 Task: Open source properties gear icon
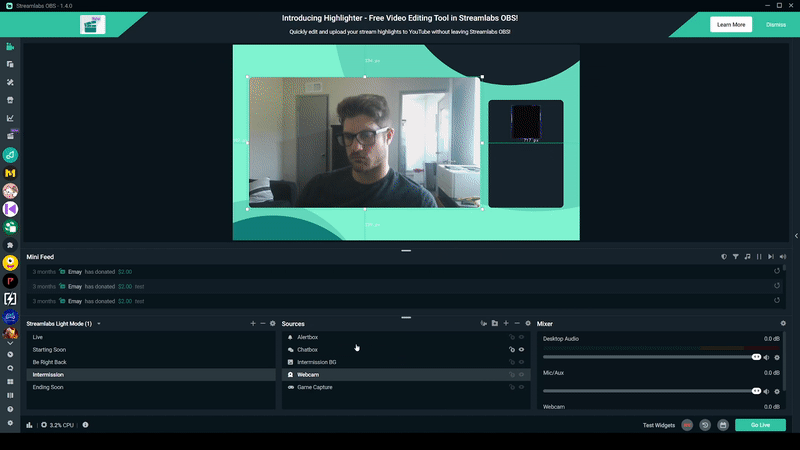click(528, 323)
